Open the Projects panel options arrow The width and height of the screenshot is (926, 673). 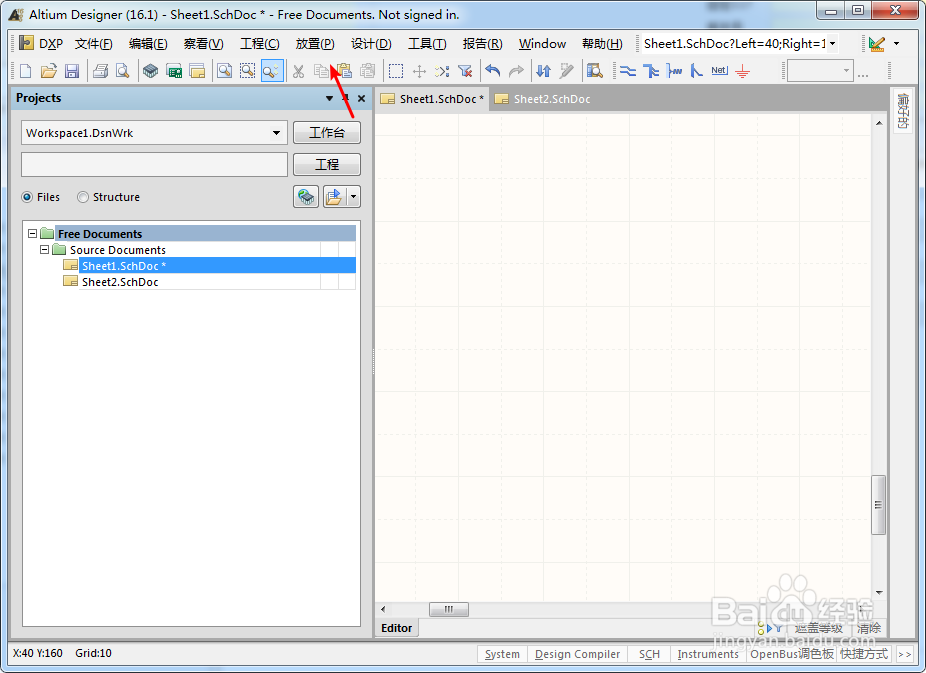330,99
